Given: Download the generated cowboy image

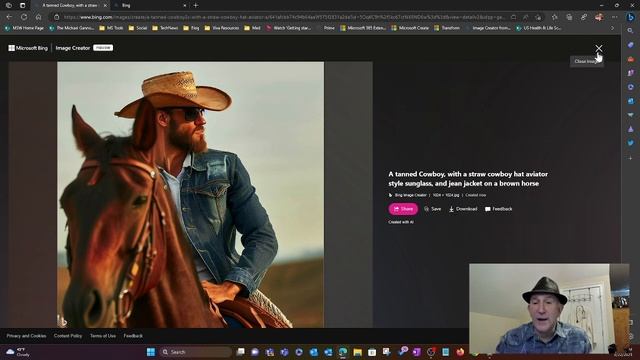Looking at the screenshot, I should [x=463, y=209].
